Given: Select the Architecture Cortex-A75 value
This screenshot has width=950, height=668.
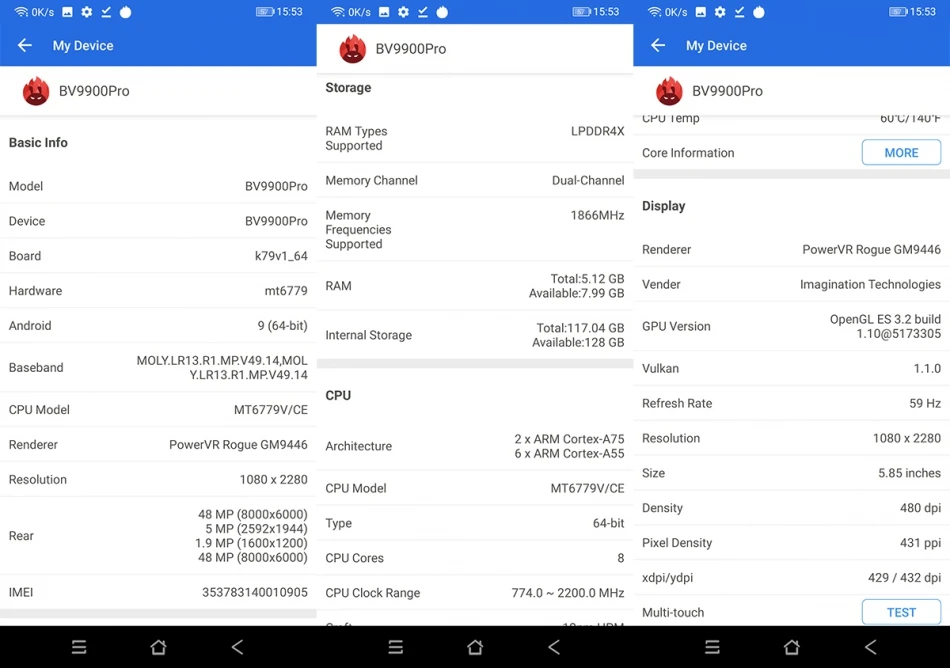Looking at the screenshot, I should [570, 439].
